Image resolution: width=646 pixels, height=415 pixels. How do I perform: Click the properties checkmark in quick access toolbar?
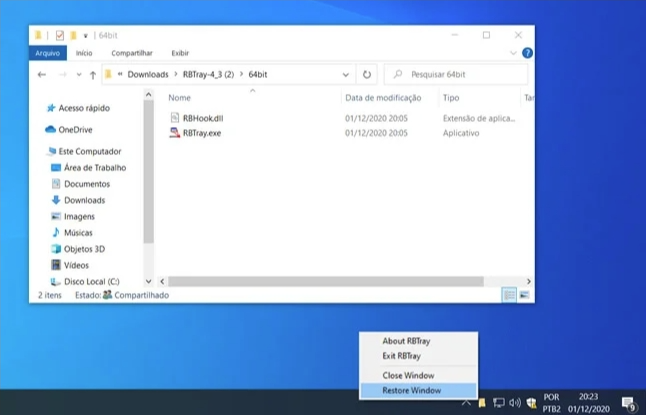59,35
